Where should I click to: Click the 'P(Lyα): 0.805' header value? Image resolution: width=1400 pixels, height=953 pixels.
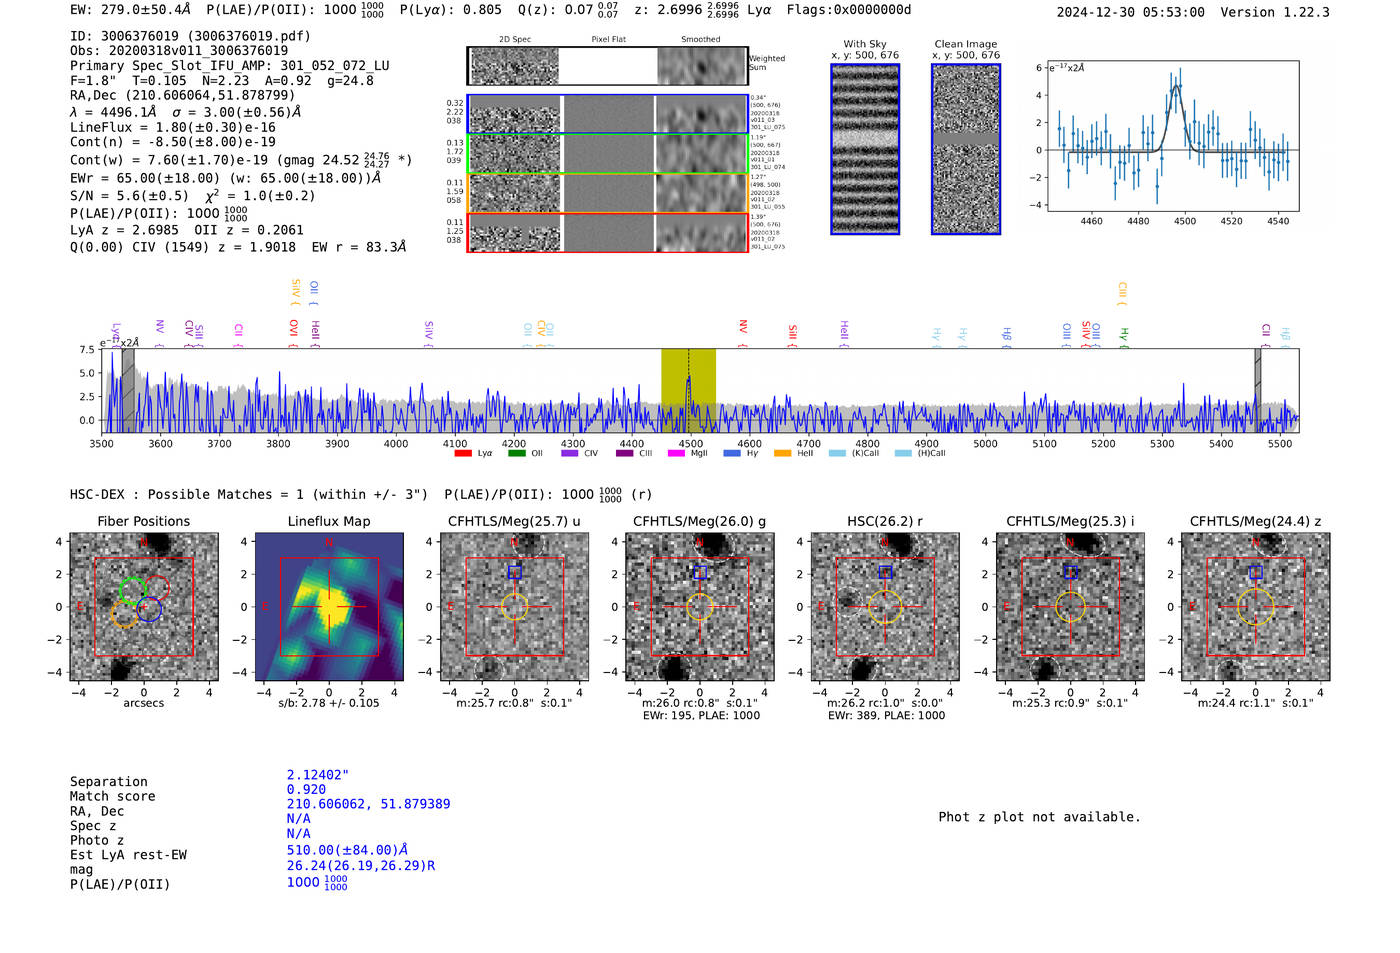point(451,10)
